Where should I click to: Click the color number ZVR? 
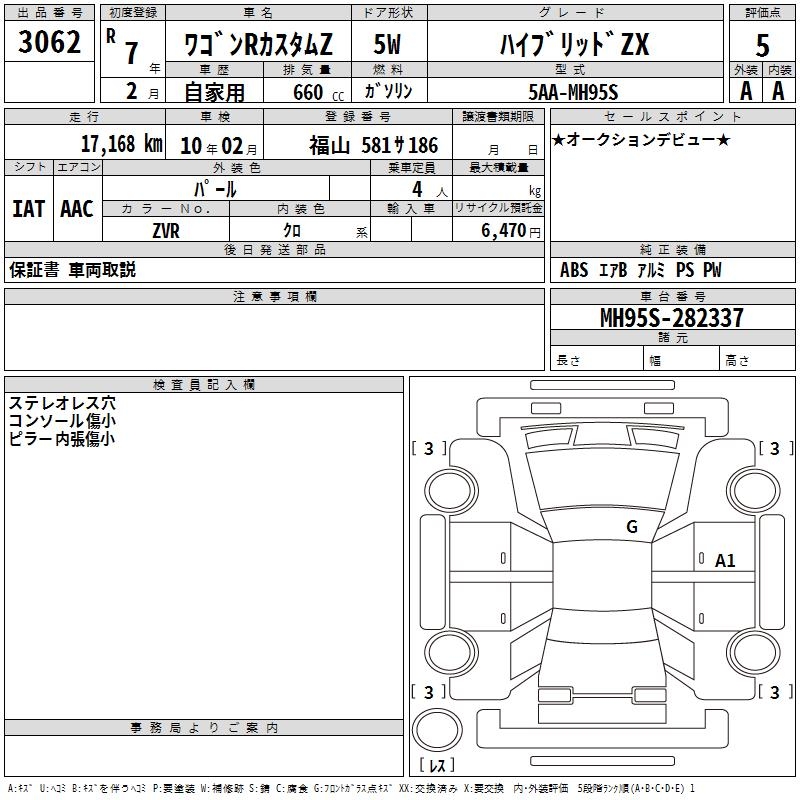[x=166, y=230]
